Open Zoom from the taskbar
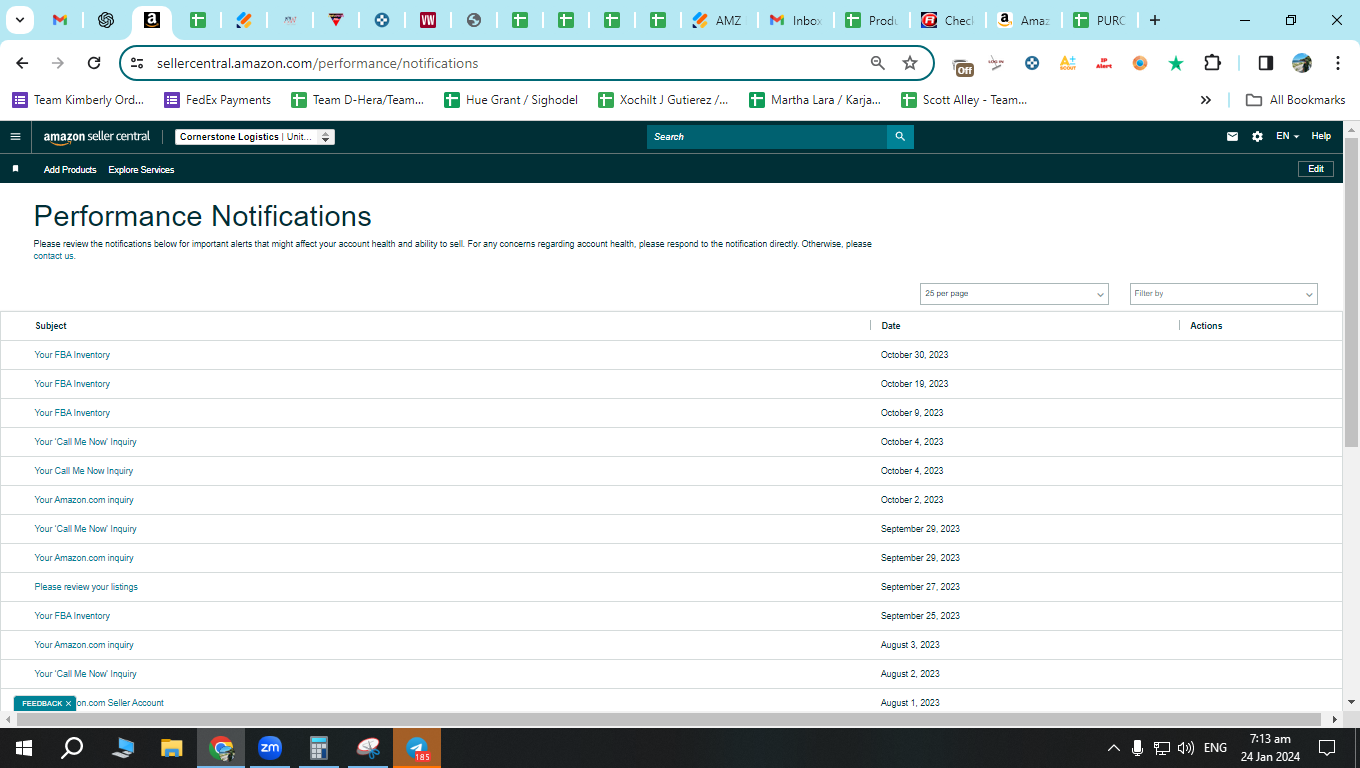This screenshot has width=1360, height=768. 269,747
